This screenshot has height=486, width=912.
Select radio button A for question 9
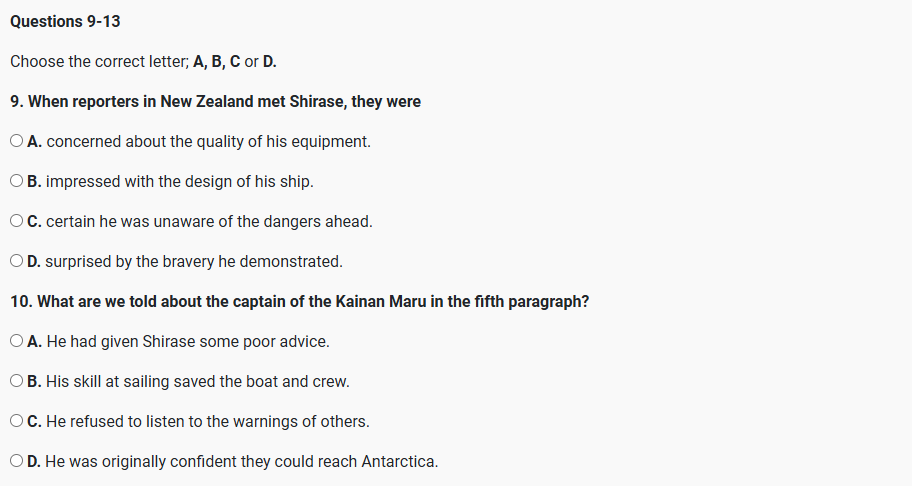17,142
